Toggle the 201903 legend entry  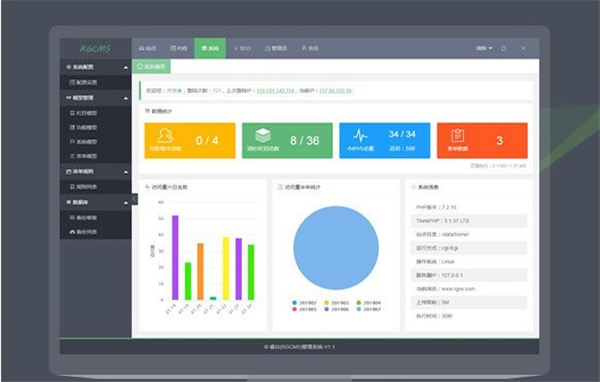click(x=337, y=303)
